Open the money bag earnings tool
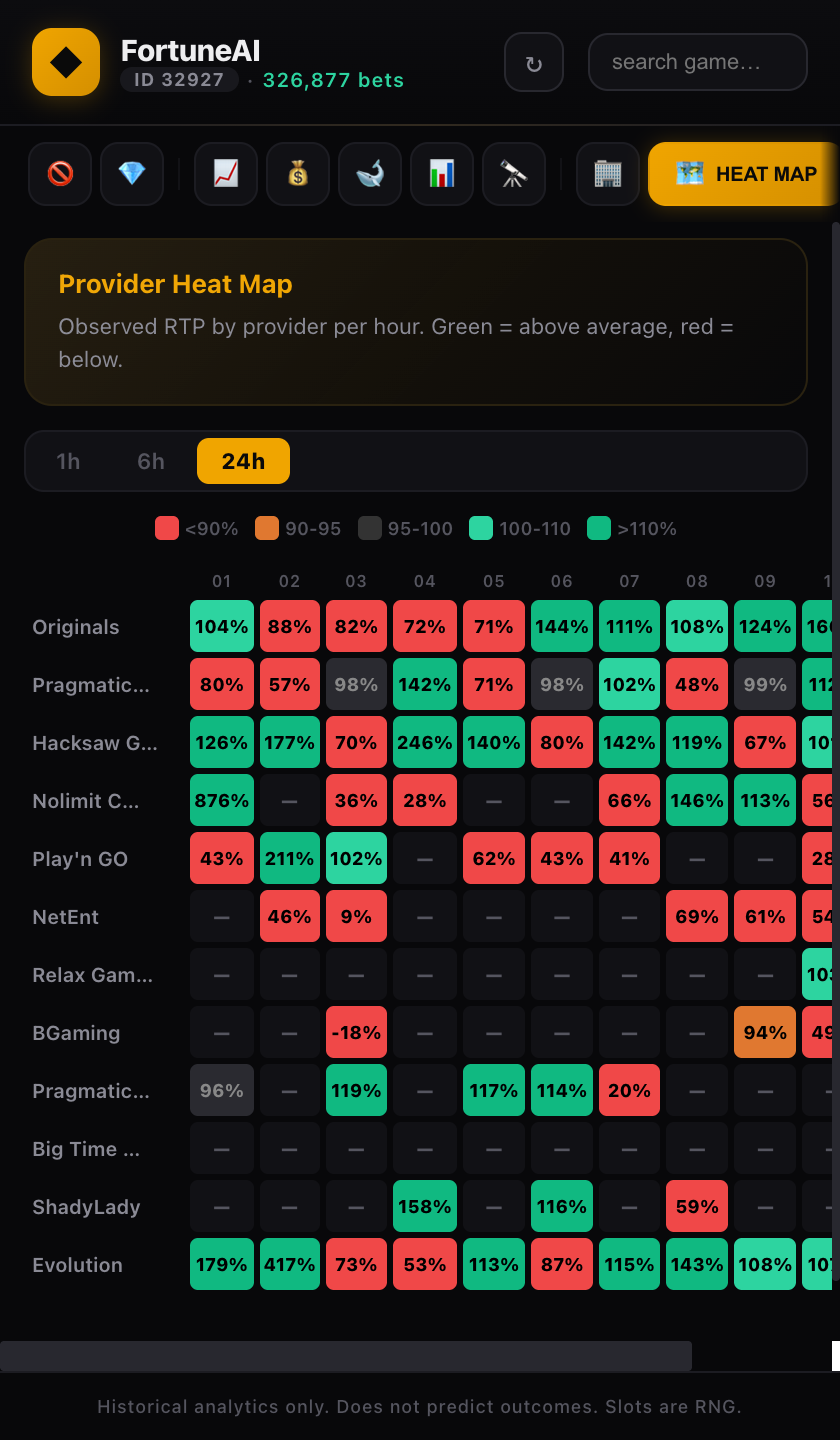This screenshot has width=840, height=1440. pos(297,173)
